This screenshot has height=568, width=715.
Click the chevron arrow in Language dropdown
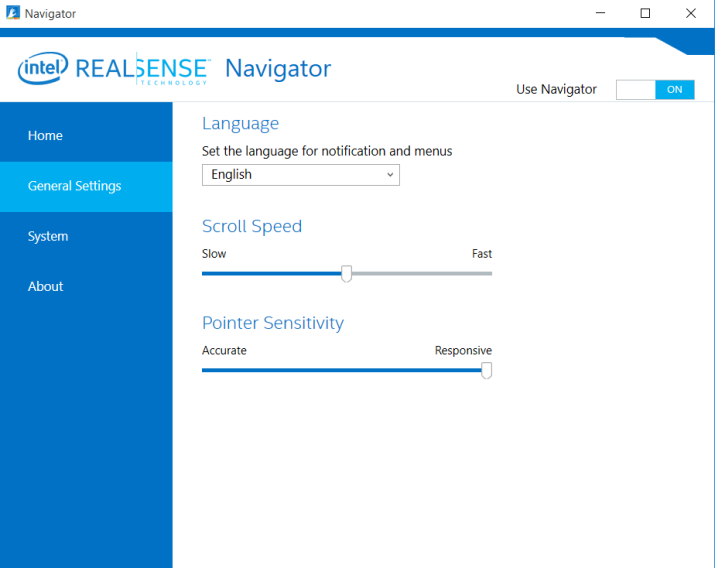390,175
